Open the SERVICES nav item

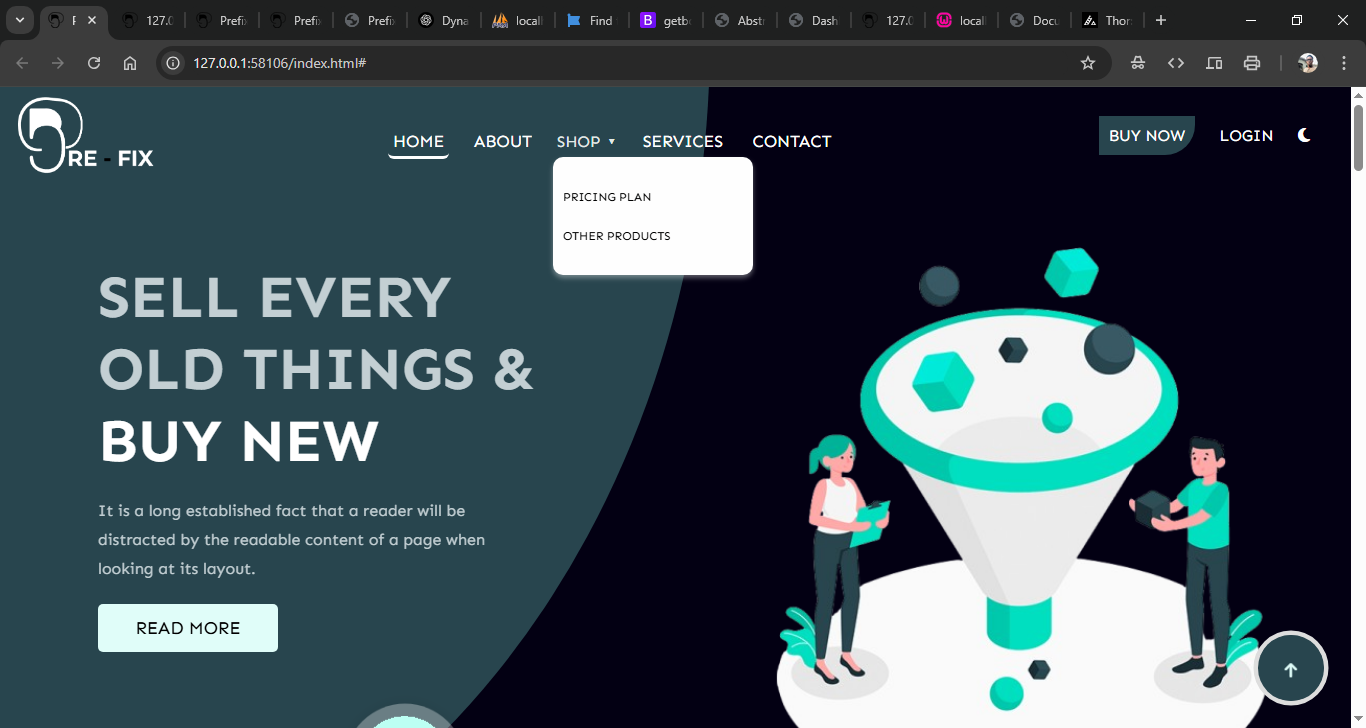pyautogui.click(x=683, y=142)
